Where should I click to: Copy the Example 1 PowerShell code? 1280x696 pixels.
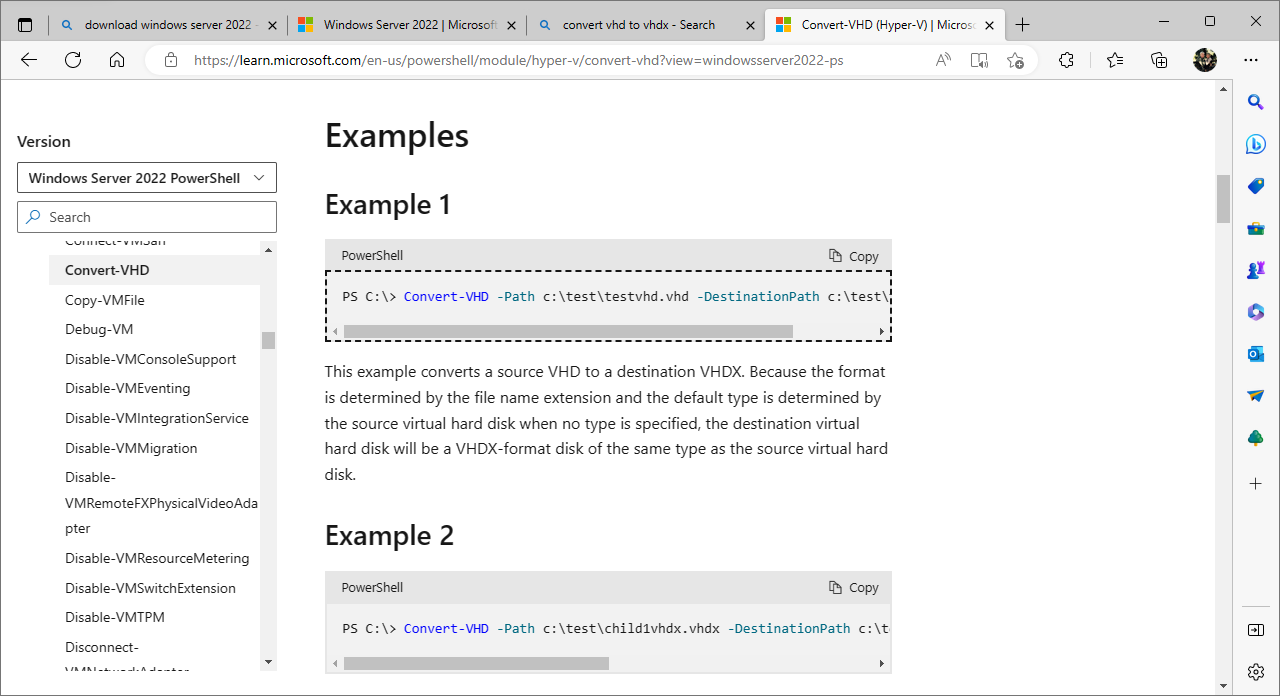[x=854, y=256]
